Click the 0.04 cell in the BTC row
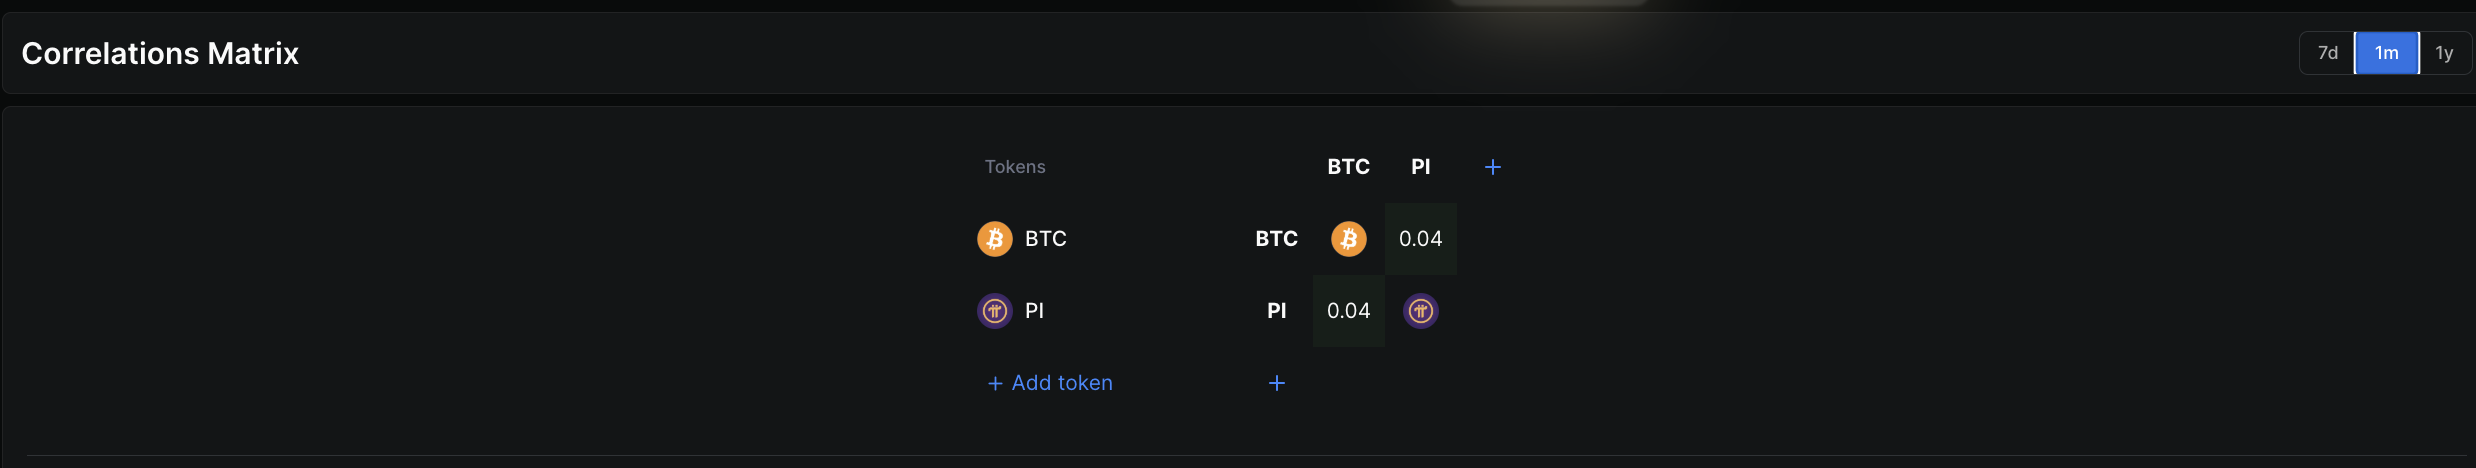Image resolution: width=2476 pixels, height=468 pixels. pos(1420,239)
